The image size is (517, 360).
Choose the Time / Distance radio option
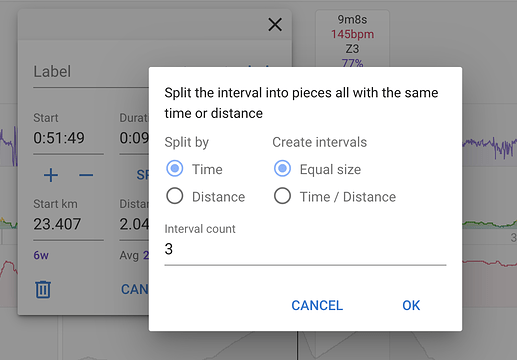282,196
